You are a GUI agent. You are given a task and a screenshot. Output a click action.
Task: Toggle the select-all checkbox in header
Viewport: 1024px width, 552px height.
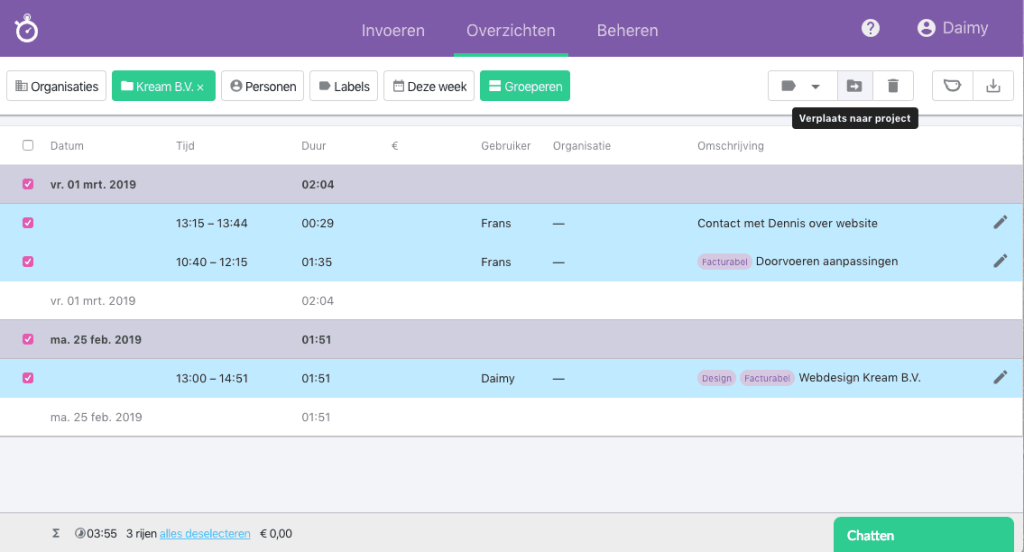point(28,146)
